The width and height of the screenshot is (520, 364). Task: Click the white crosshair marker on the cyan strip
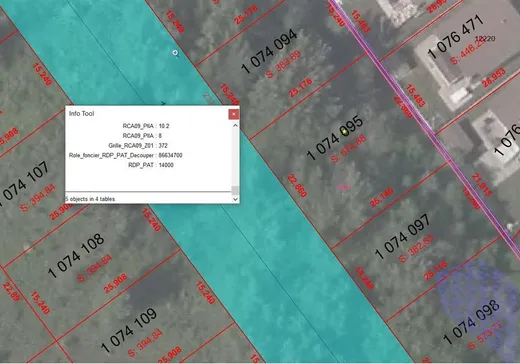click(x=175, y=53)
